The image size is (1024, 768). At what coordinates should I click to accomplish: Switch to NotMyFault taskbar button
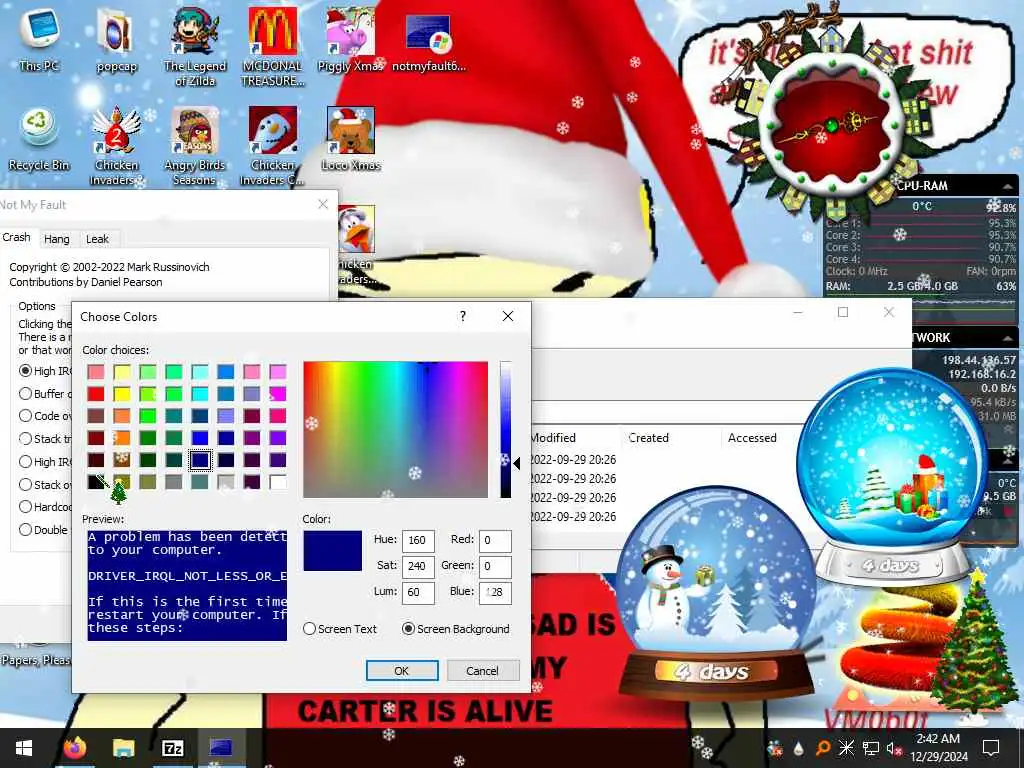pyautogui.click(x=221, y=748)
